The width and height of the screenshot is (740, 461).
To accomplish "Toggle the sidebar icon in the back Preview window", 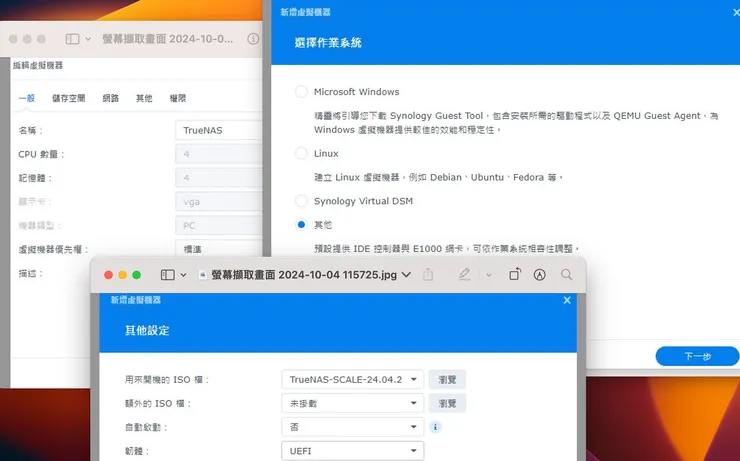I will point(72,39).
